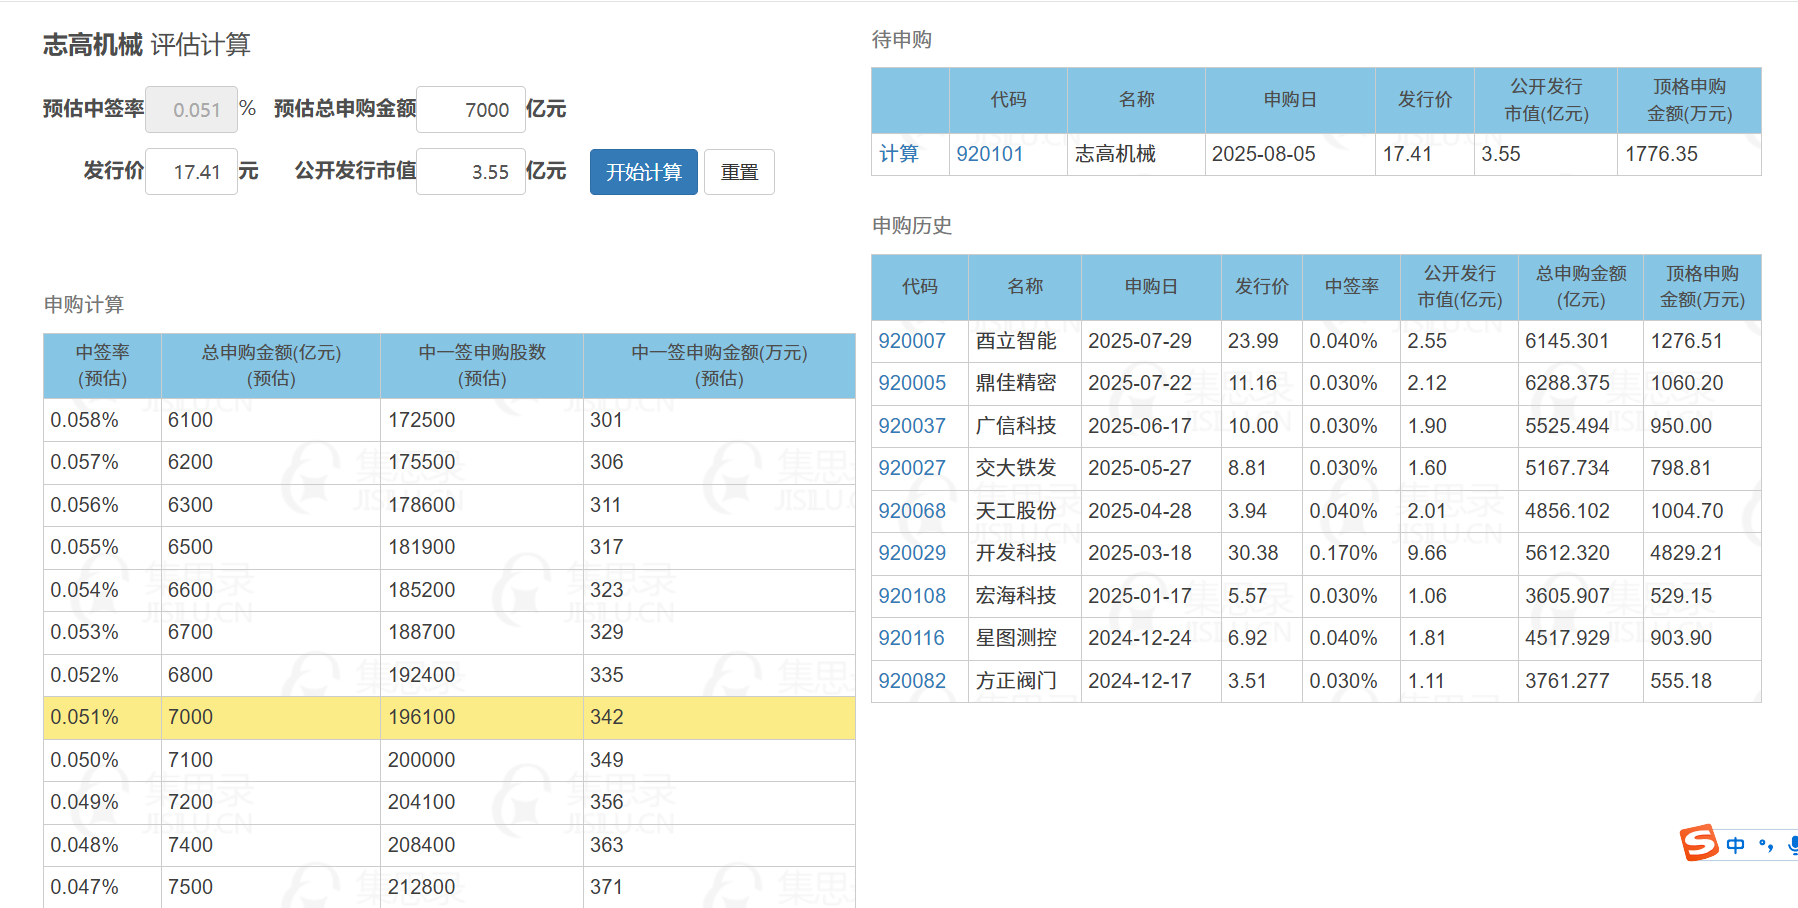The width and height of the screenshot is (1798, 908).
Task: Open 920005 鼎佳精密 code link
Action: pyautogui.click(x=911, y=383)
